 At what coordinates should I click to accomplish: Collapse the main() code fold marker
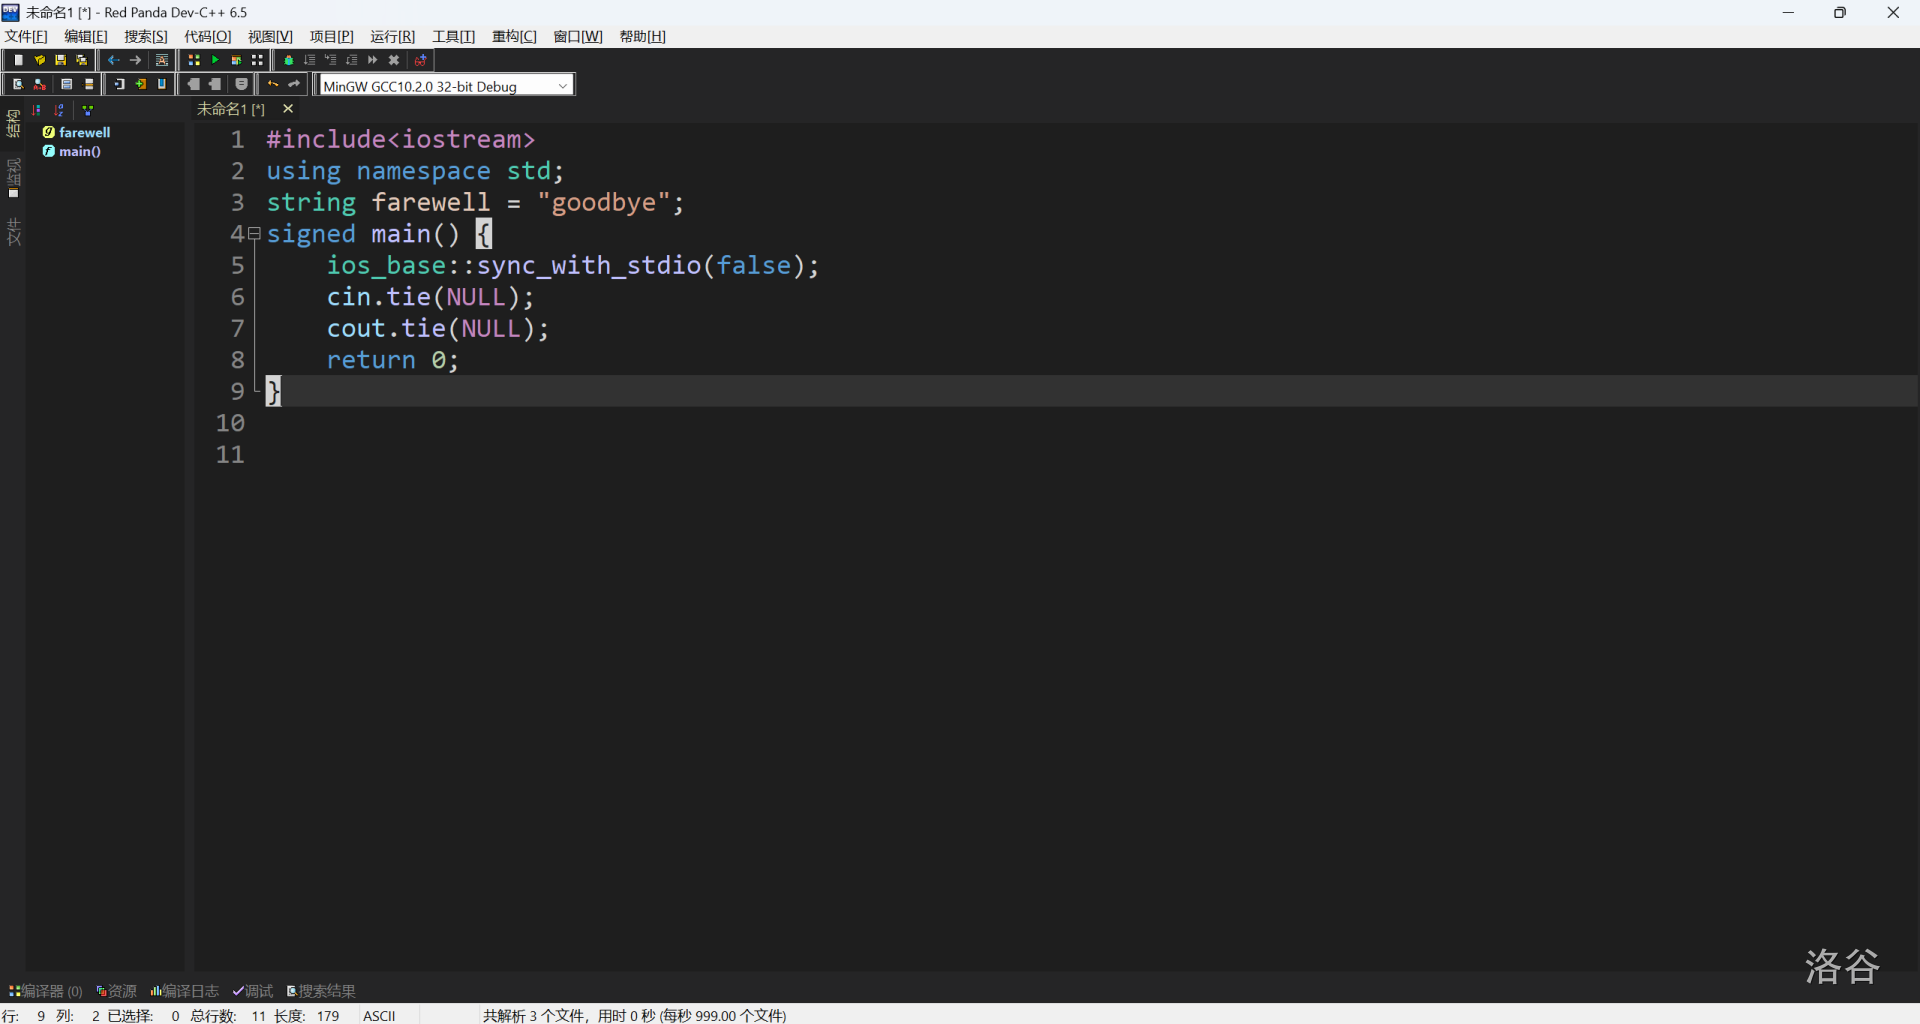click(254, 234)
